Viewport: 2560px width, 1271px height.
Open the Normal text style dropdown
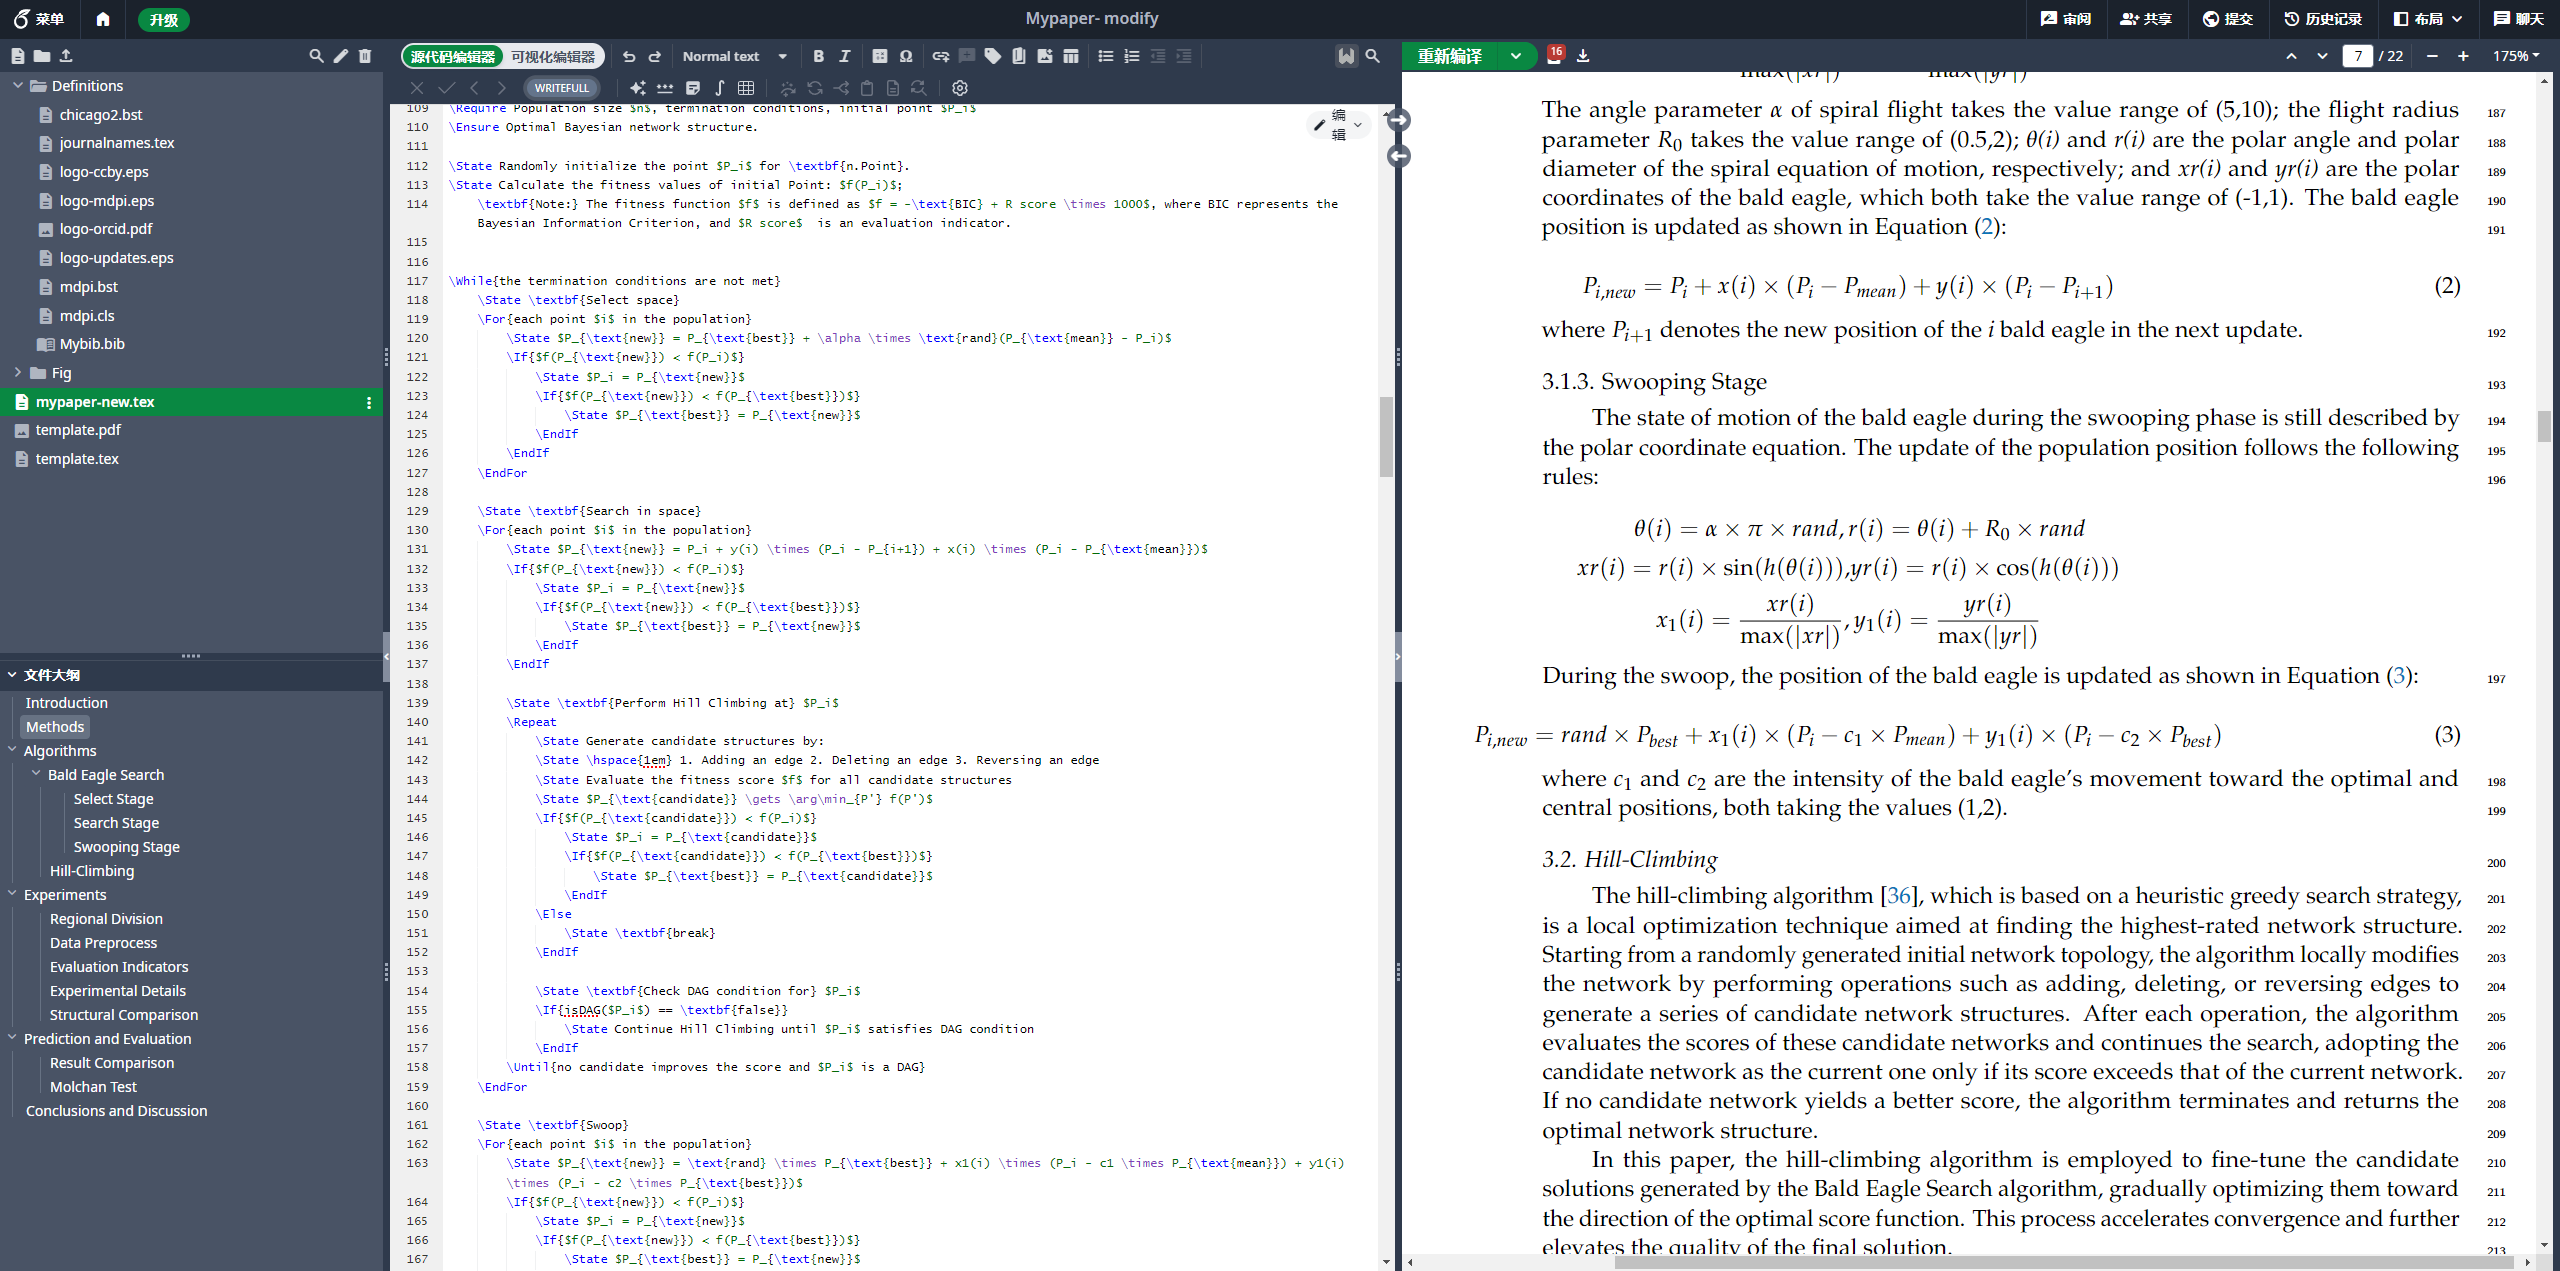[734, 56]
